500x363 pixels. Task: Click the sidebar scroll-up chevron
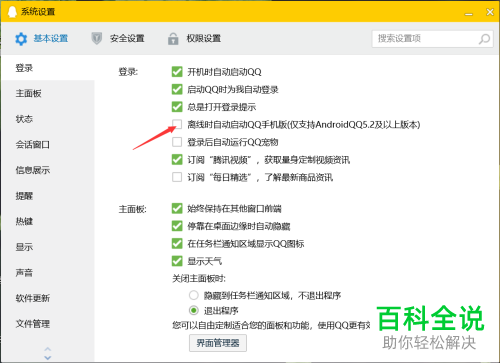(48, 349)
